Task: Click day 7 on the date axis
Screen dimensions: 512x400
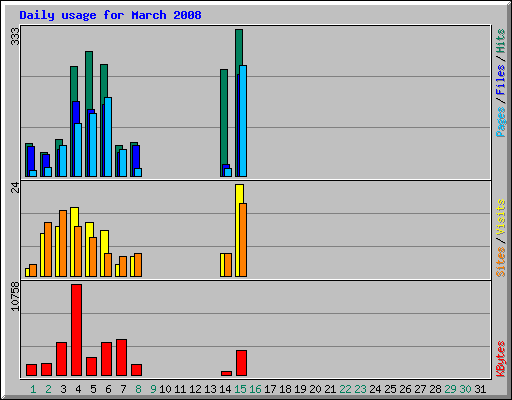Action: pos(123,389)
